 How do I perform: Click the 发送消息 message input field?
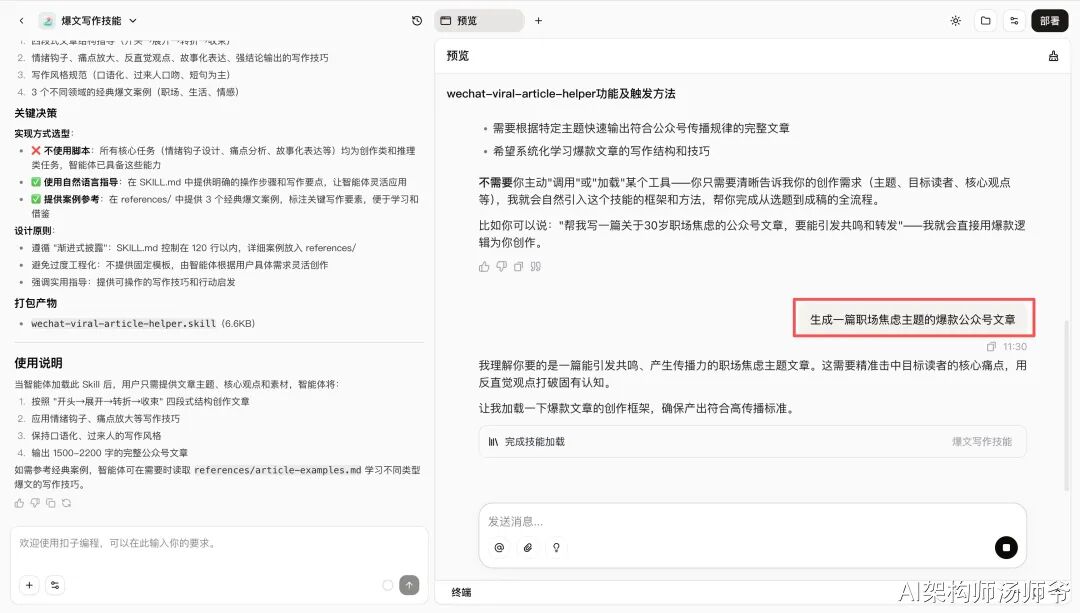pyautogui.click(x=700, y=521)
